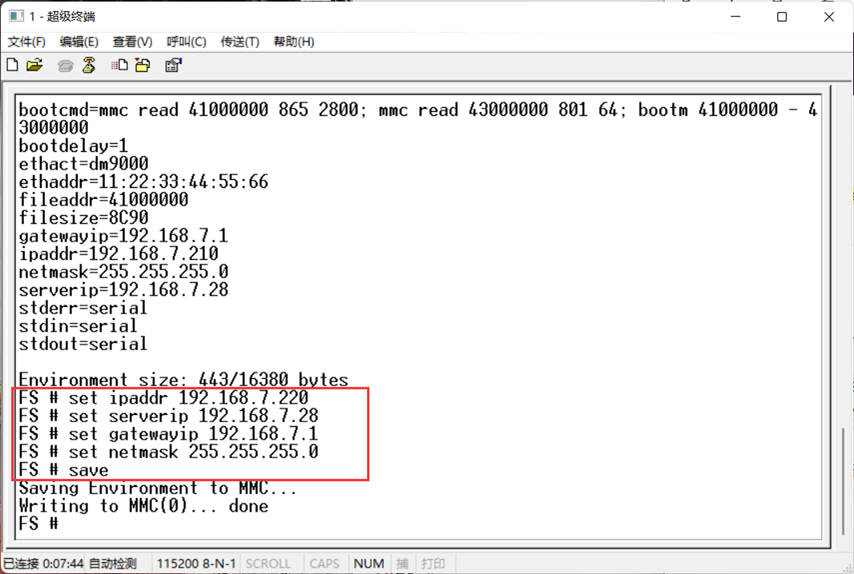Click the 'stdout=serial' line
The width and height of the screenshot is (854, 574).
tap(83, 344)
